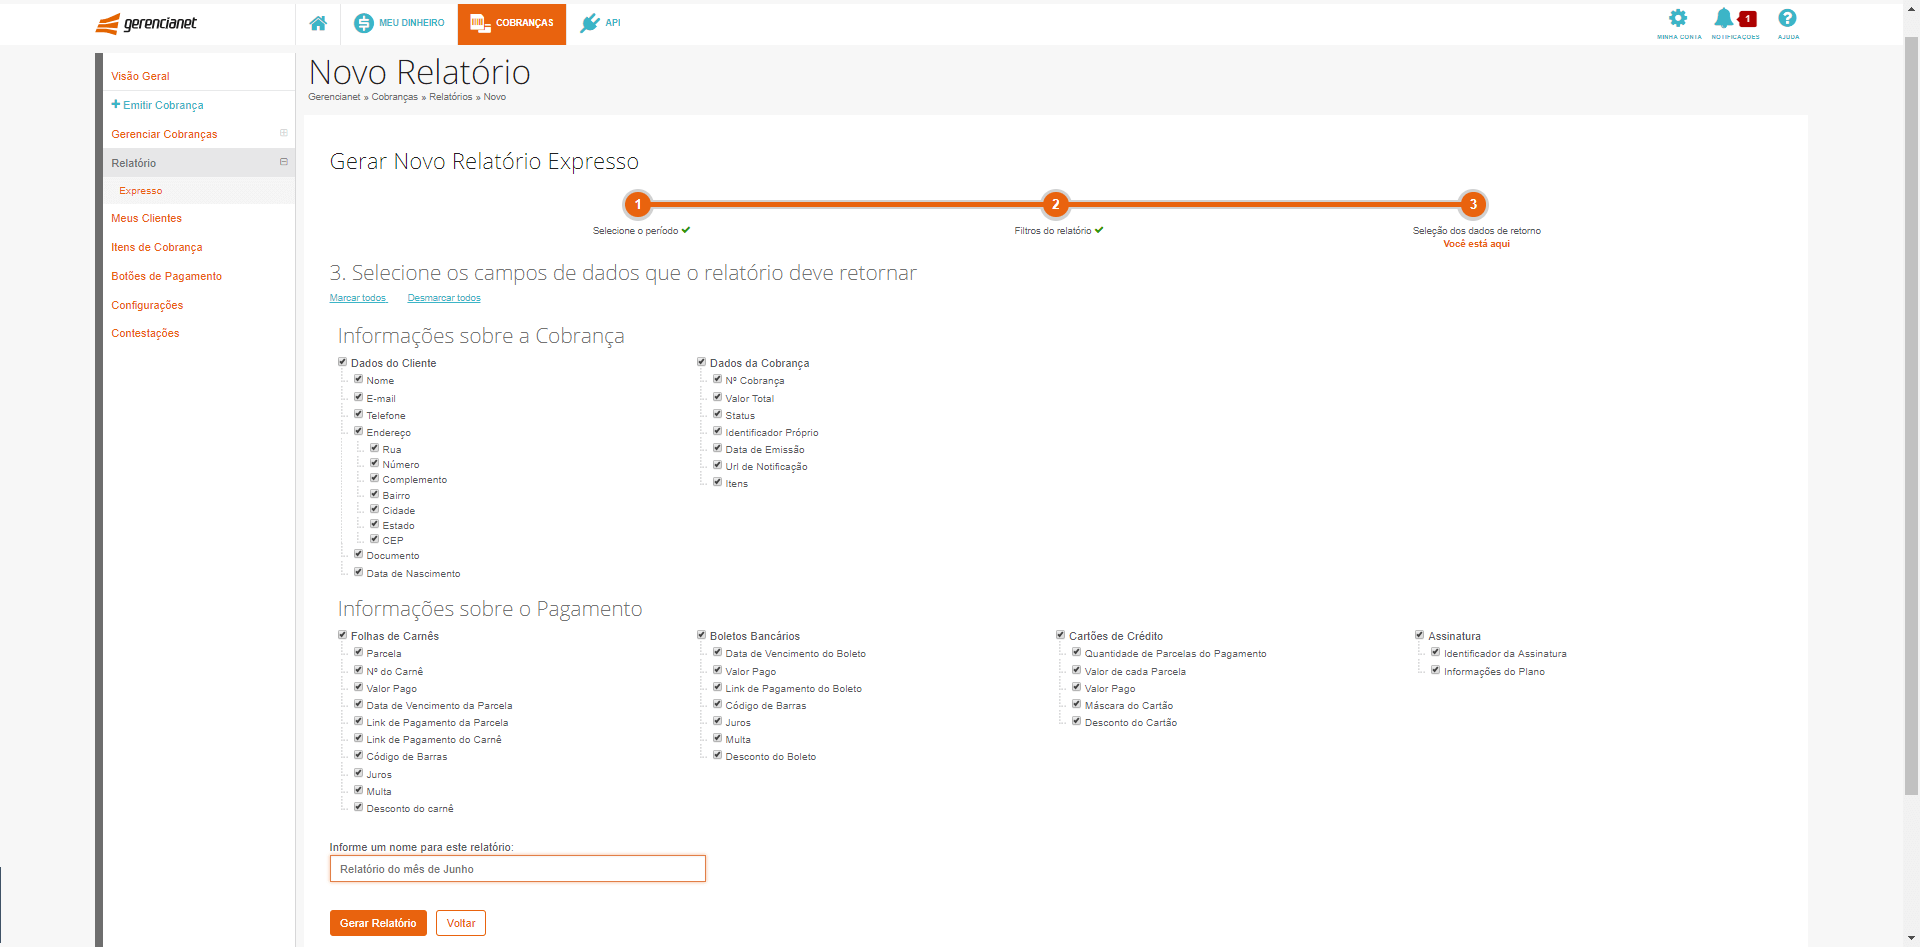Uncheck Máscara do Cartão under Cartões de Crédito

tap(1076, 703)
